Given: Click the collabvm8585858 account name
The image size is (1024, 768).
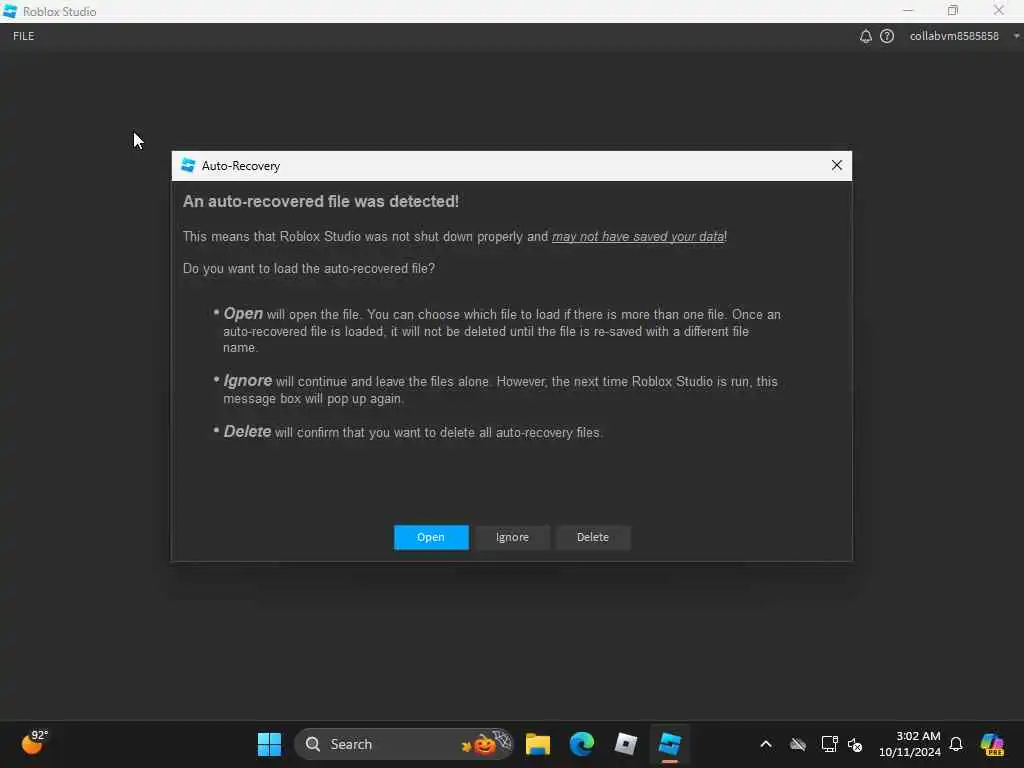Looking at the screenshot, I should (954, 37).
